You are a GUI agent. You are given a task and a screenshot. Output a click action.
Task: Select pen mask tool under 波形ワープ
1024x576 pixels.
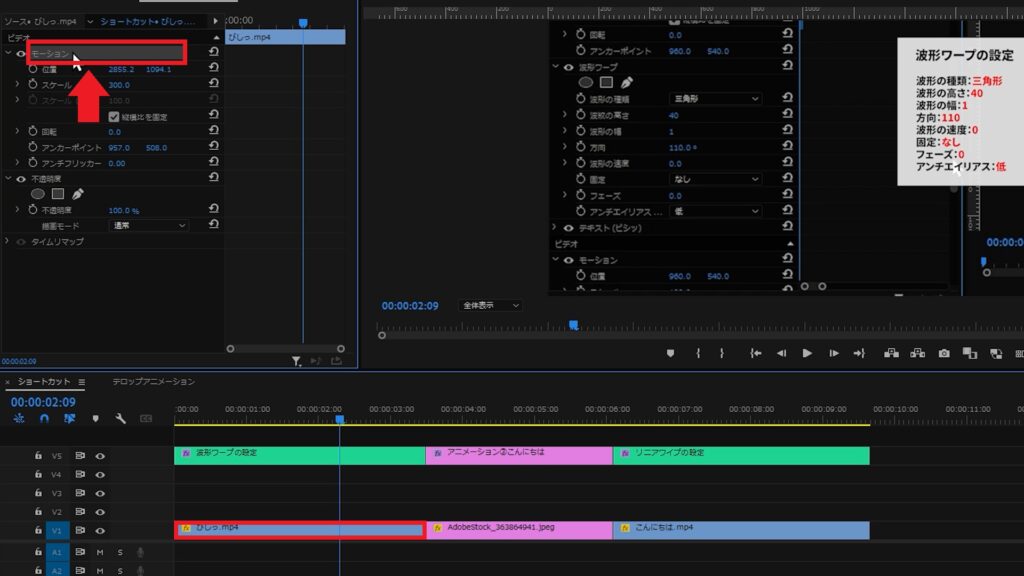(626, 82)
